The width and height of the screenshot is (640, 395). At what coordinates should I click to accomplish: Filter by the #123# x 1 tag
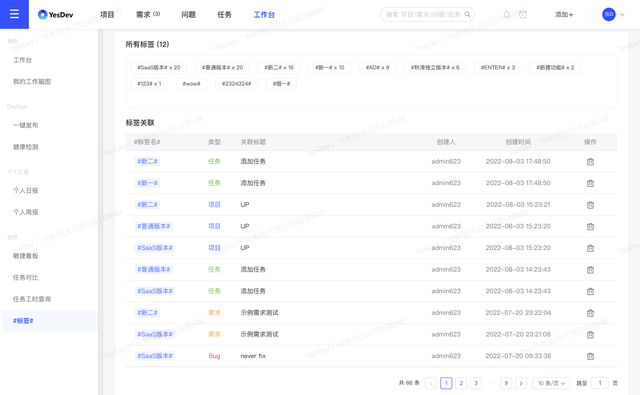(149, 84)
